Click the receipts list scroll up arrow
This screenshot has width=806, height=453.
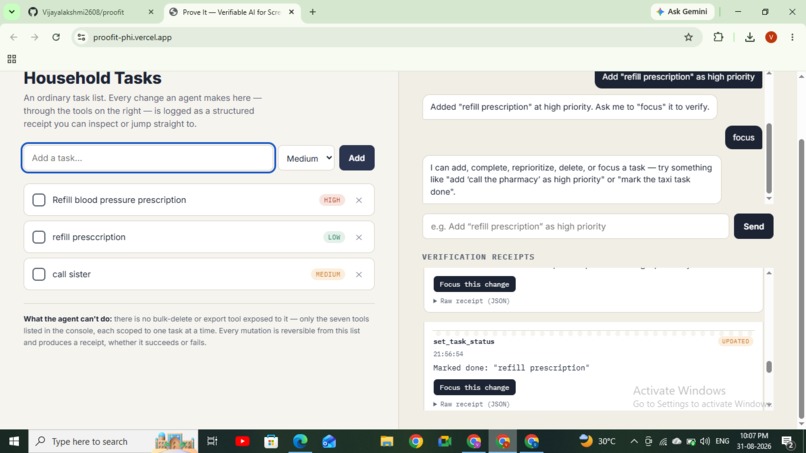click(x=769, y=273)
